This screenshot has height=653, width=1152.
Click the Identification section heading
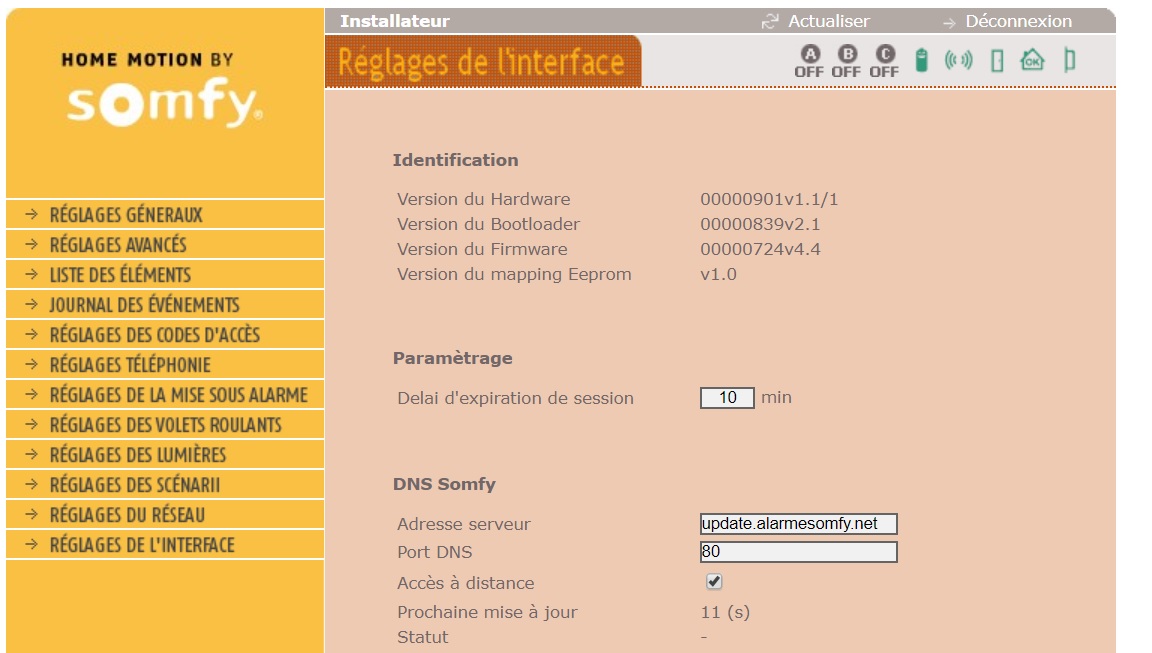point(456,160)
